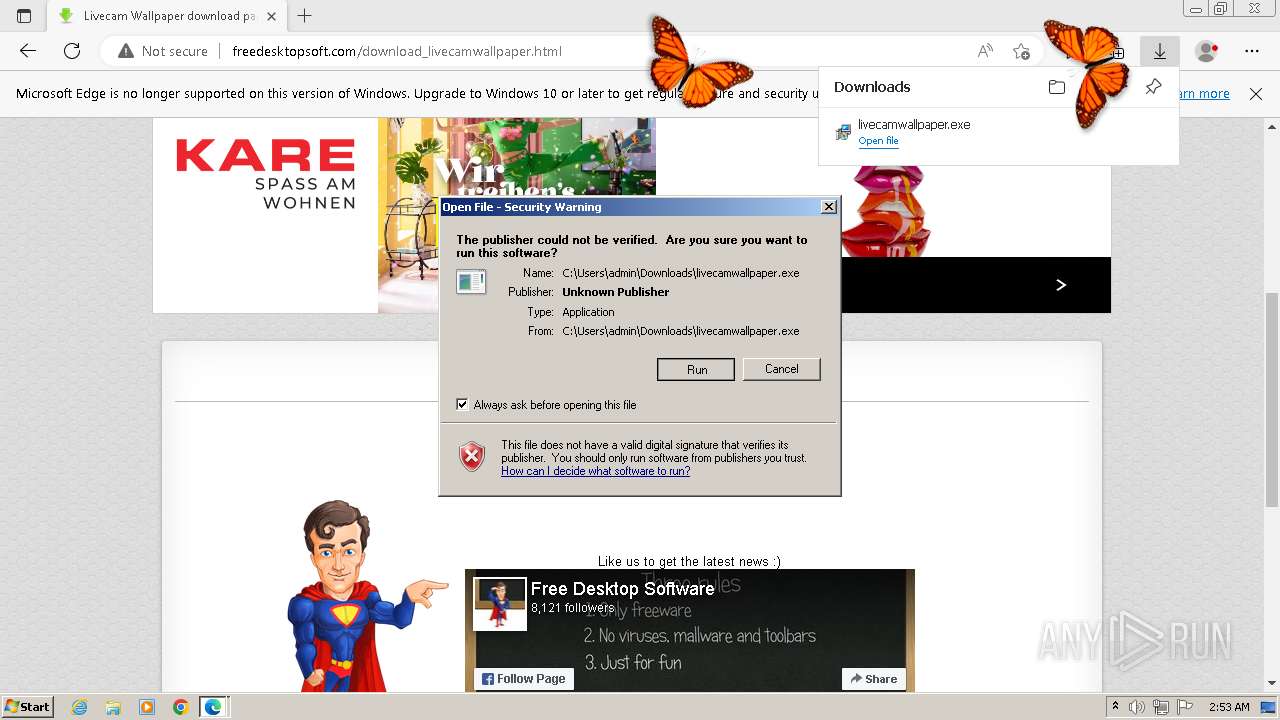
Task: Open Google Chrome from taskbar
Action: point(180,707)
